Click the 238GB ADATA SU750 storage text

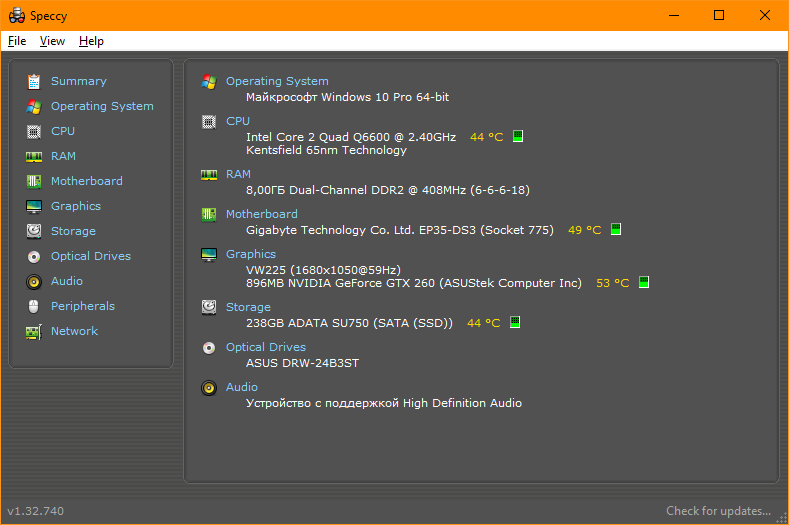click(x=349, y=323)
